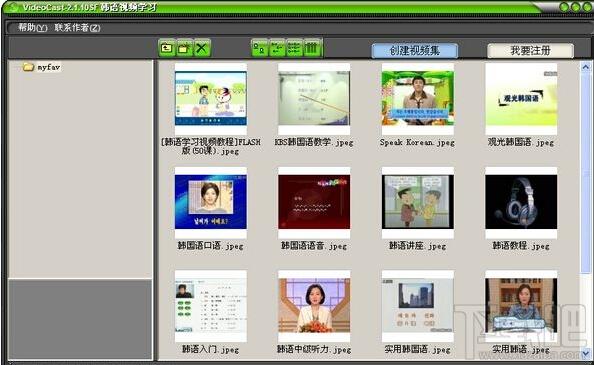Select the myfav folder icon in tree
Screen dimensions: 594x365
[28, 67]
